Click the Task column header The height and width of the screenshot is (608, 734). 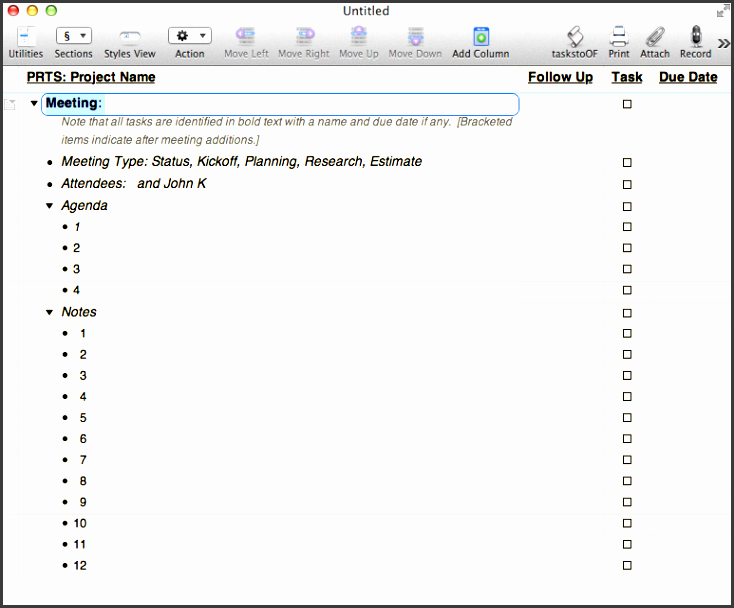tap(627, 77)
